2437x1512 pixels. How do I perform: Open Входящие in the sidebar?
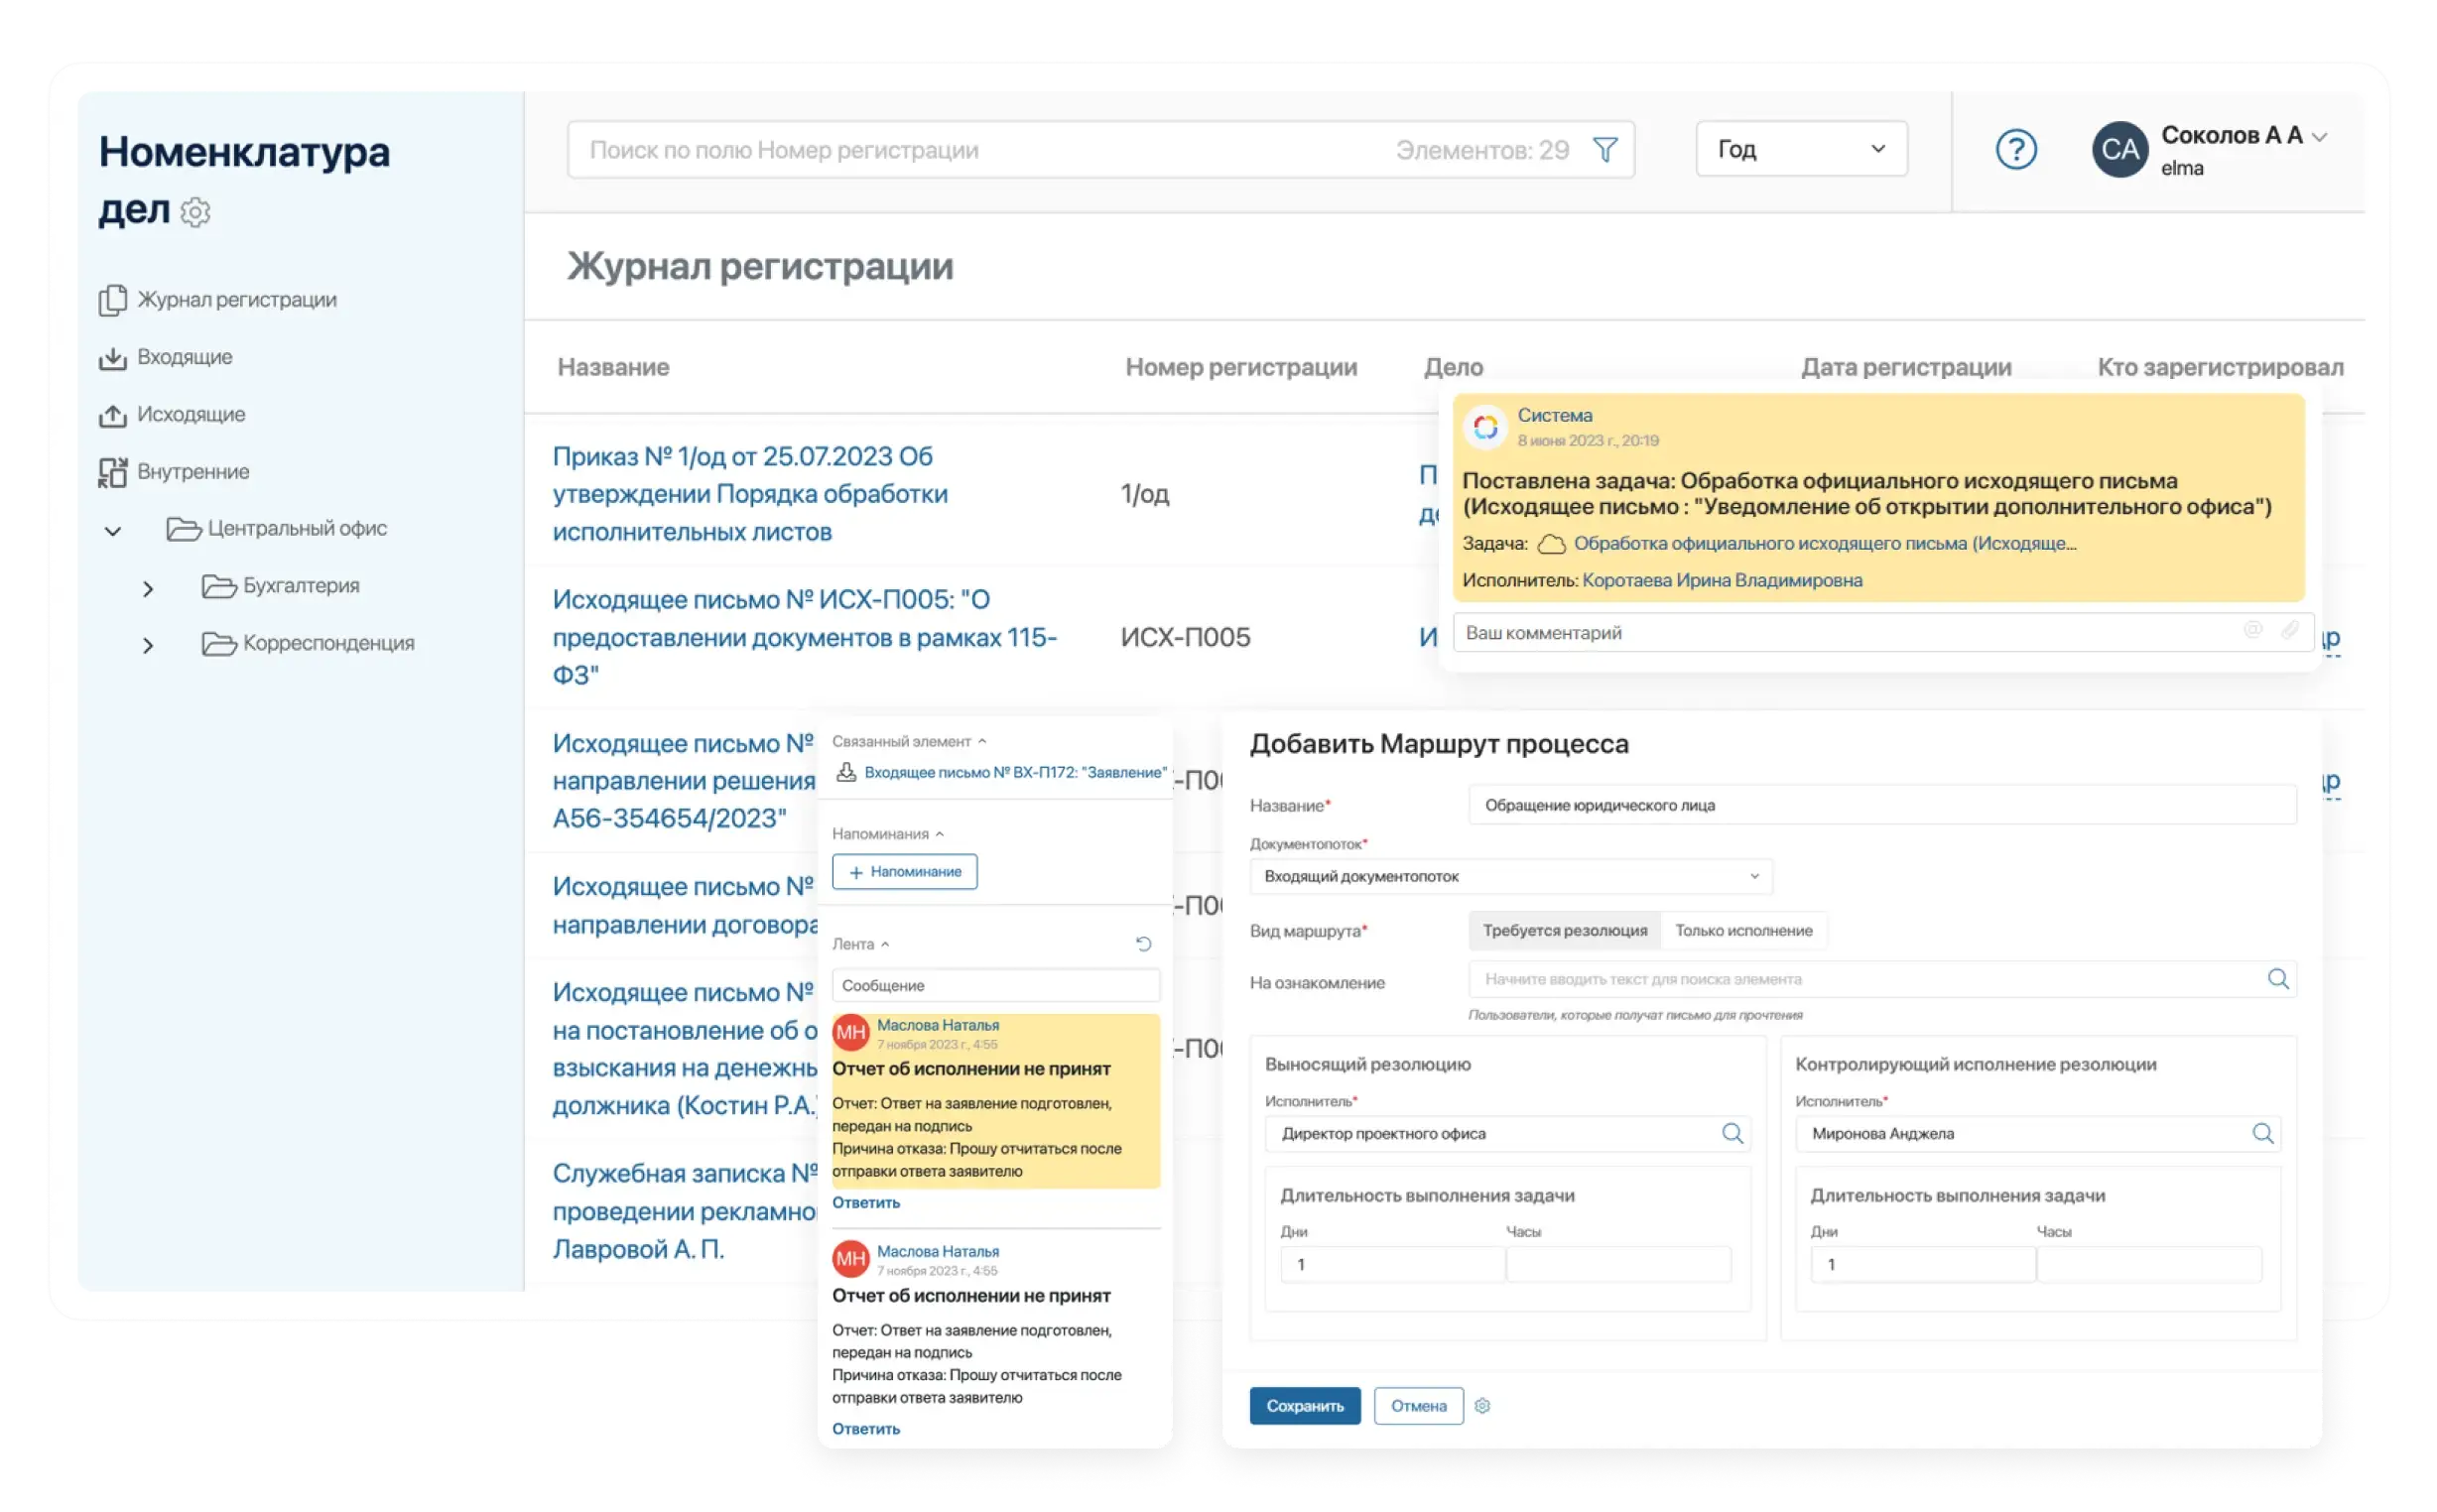point(185,357)
